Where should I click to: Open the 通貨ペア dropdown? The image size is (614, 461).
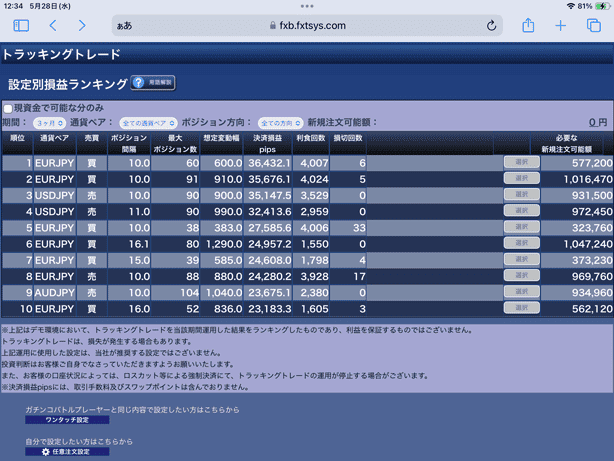(148, 123)
